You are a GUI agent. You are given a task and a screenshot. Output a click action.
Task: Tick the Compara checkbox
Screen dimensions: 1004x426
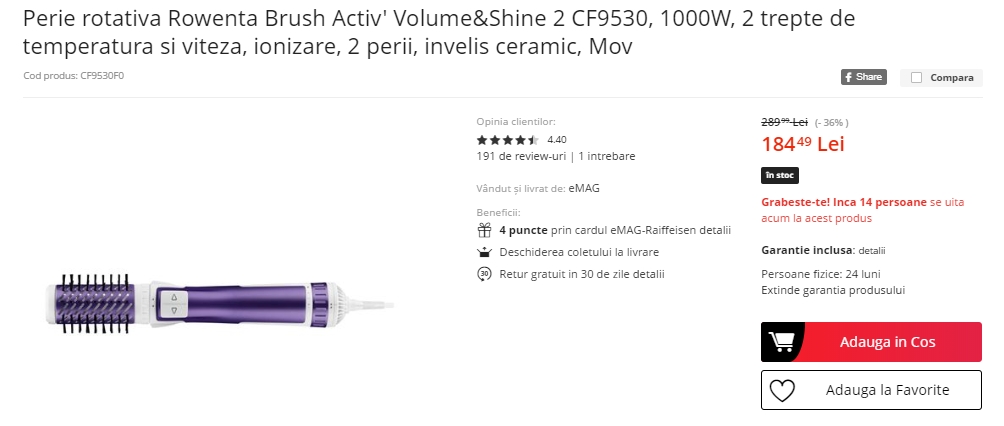coord(916,78)
